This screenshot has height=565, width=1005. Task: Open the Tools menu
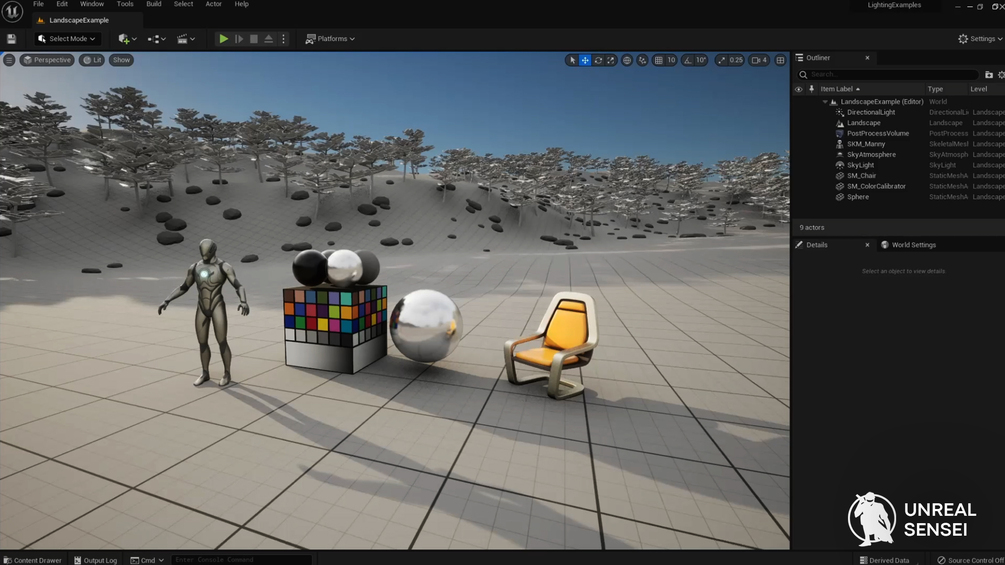[125, 4]
